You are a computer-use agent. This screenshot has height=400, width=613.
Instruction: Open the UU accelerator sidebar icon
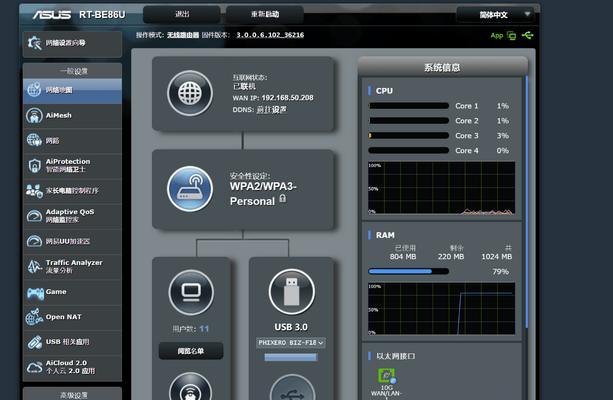[34, 241]
